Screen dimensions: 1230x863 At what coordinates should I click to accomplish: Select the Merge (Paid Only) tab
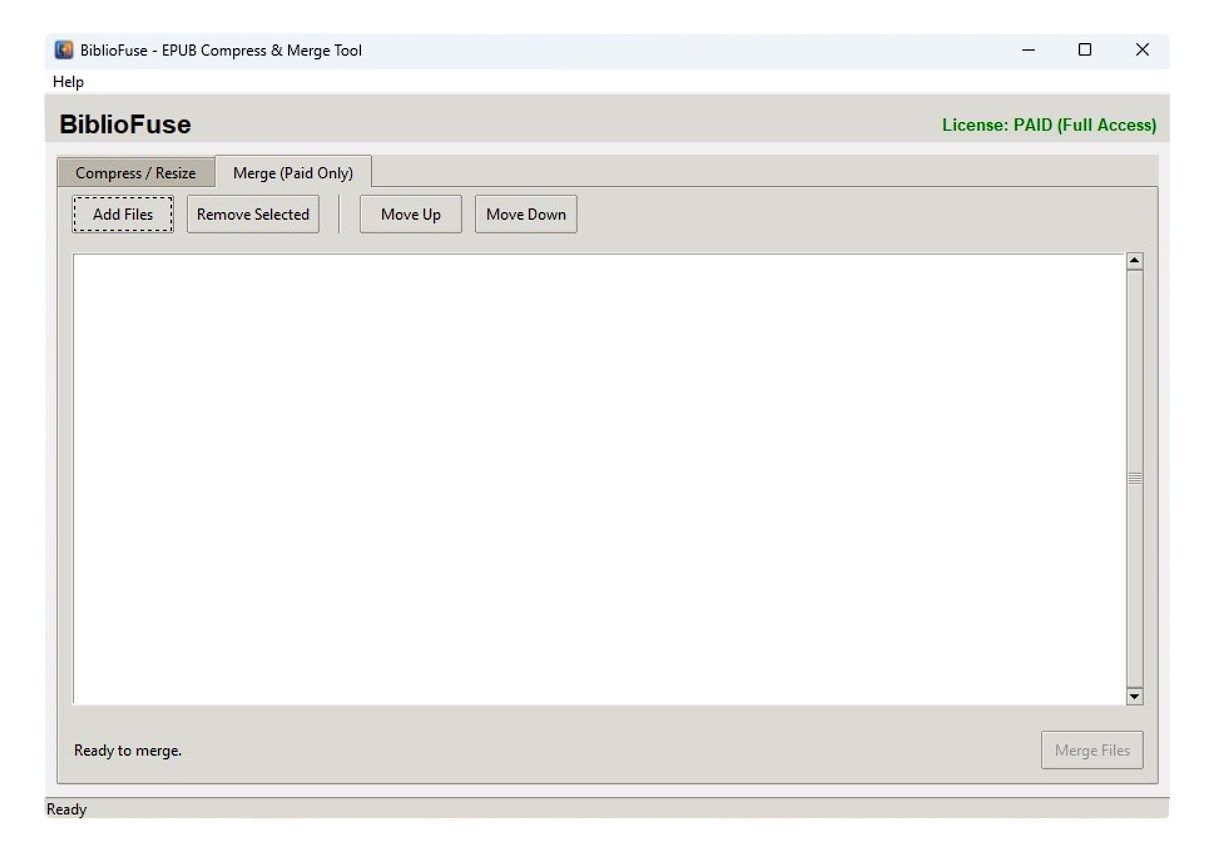(293, 173)
